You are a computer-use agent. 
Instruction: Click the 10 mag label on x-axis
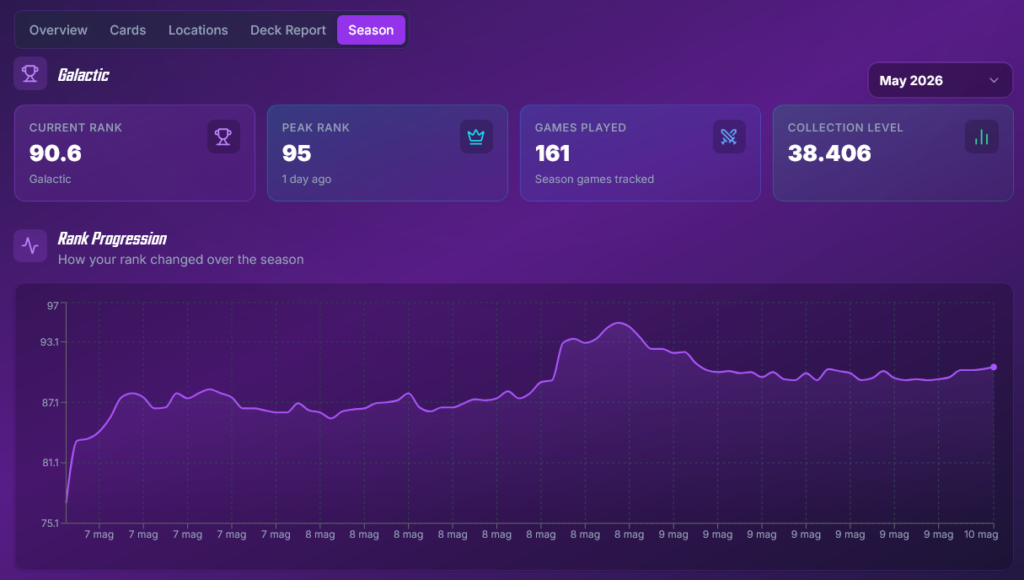pyautogui.click(x=981, y=534)
